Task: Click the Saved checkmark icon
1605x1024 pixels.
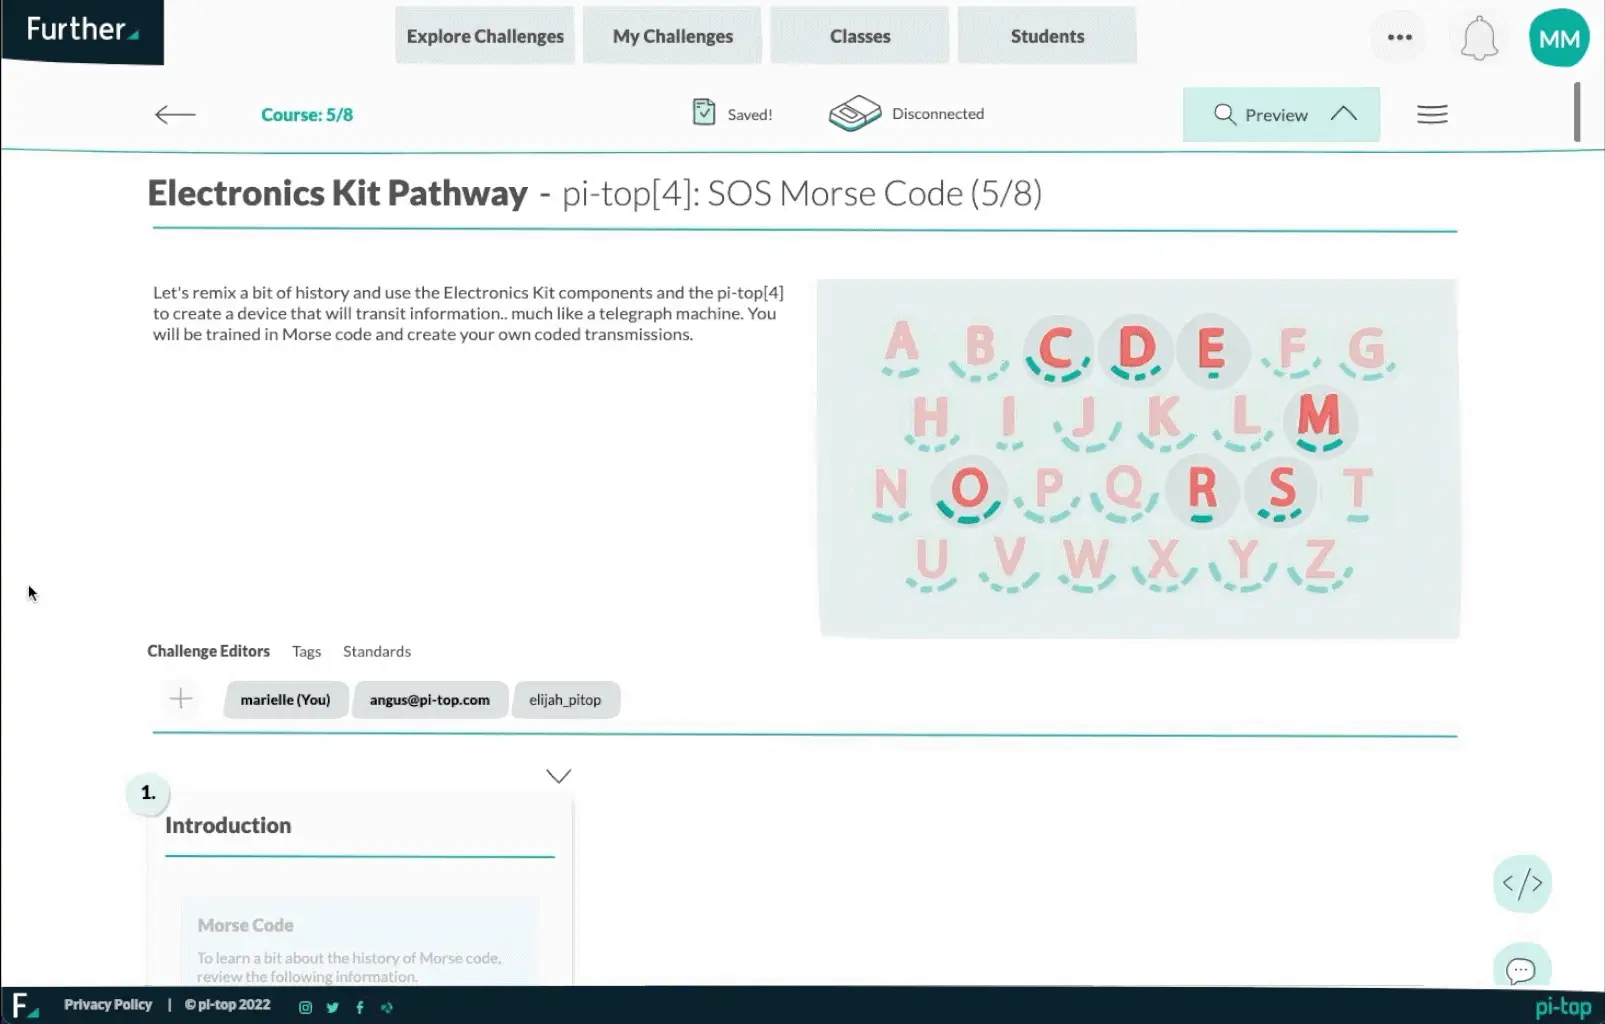Action: click(x=704, y=112)
